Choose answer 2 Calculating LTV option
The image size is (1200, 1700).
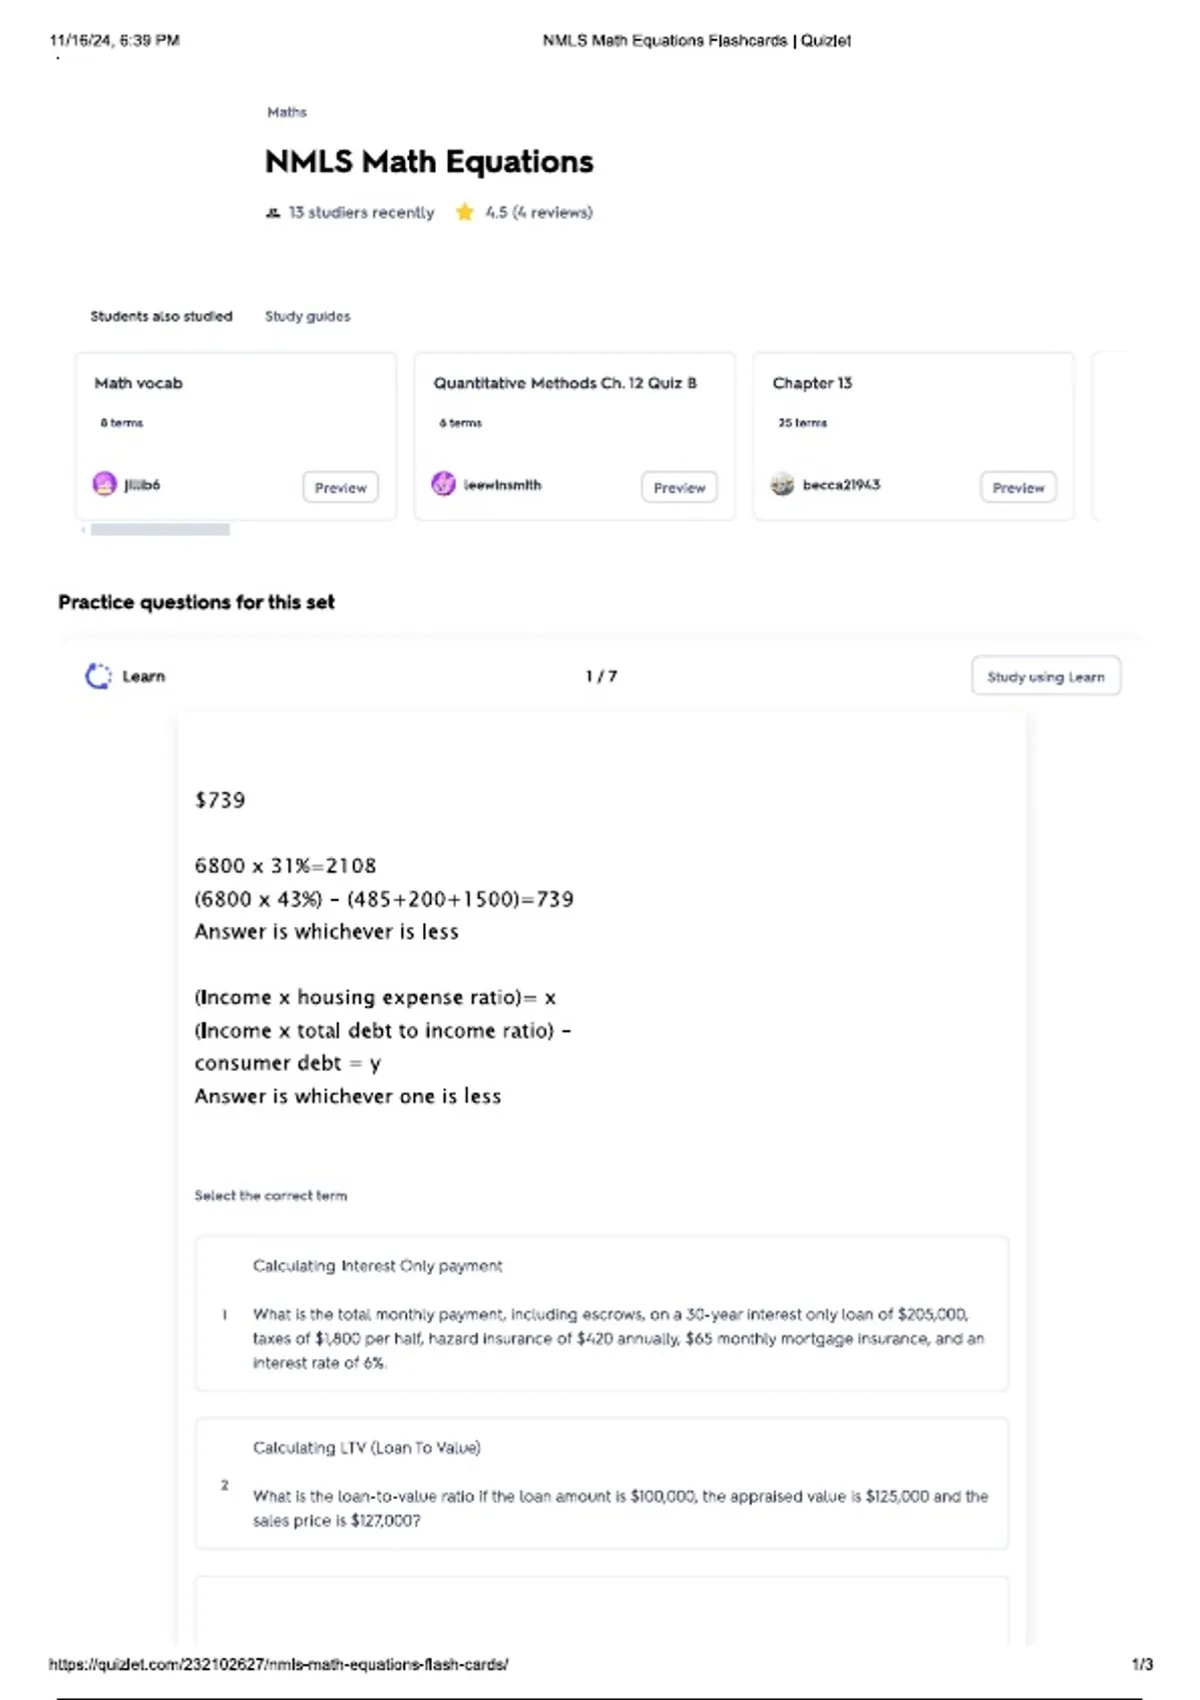click(x=601, y=1484)
